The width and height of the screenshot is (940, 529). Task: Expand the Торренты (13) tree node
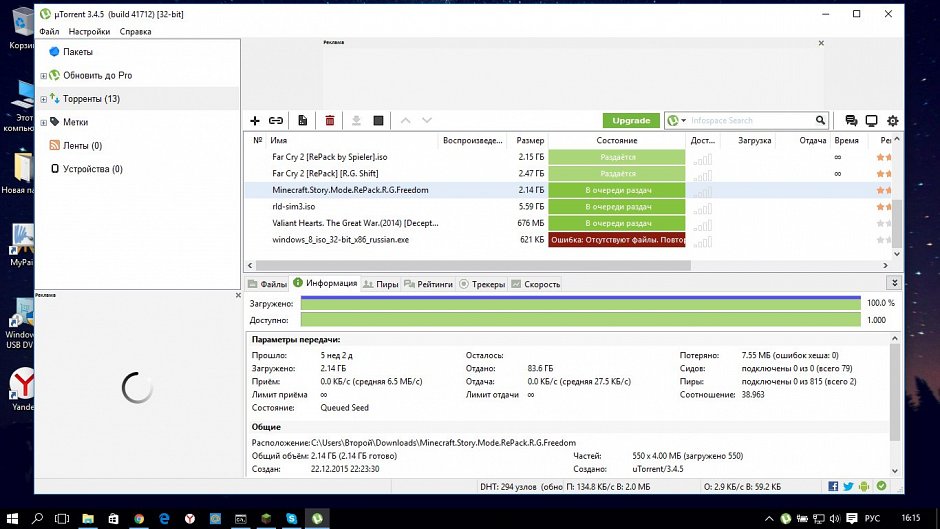43,99
